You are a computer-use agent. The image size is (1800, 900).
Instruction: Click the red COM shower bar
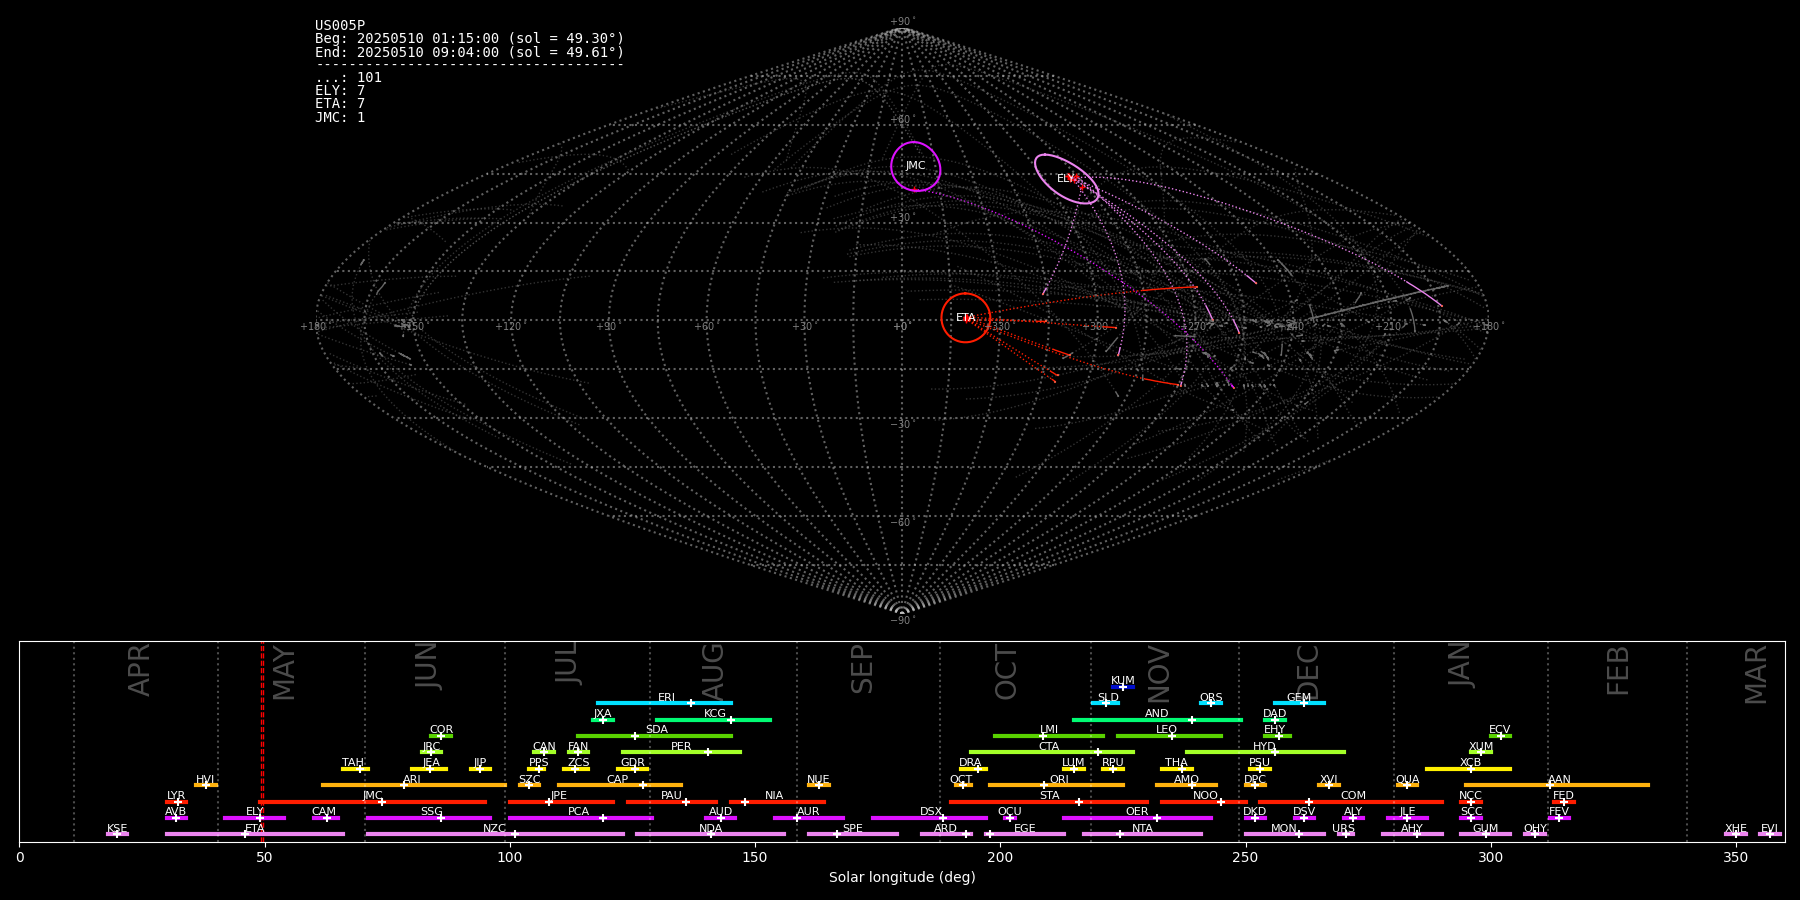[x=1350, y=802]
